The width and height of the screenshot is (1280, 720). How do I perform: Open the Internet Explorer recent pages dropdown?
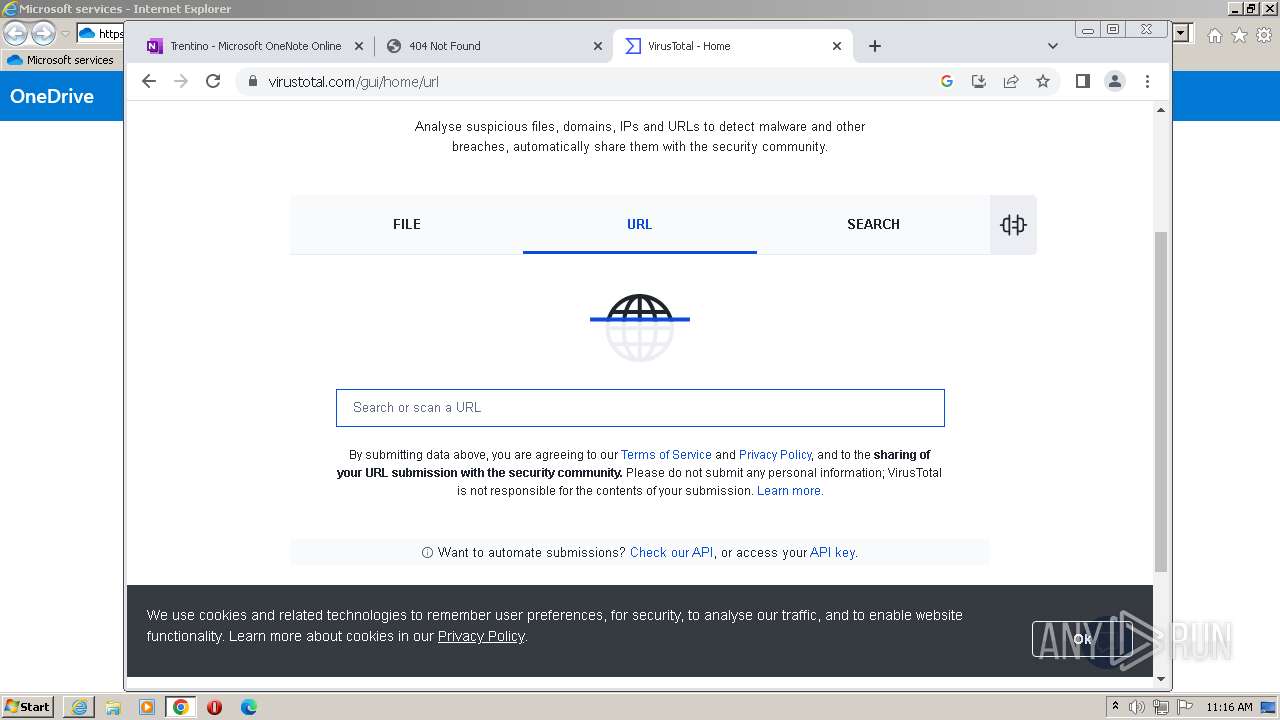pos(65,34)
